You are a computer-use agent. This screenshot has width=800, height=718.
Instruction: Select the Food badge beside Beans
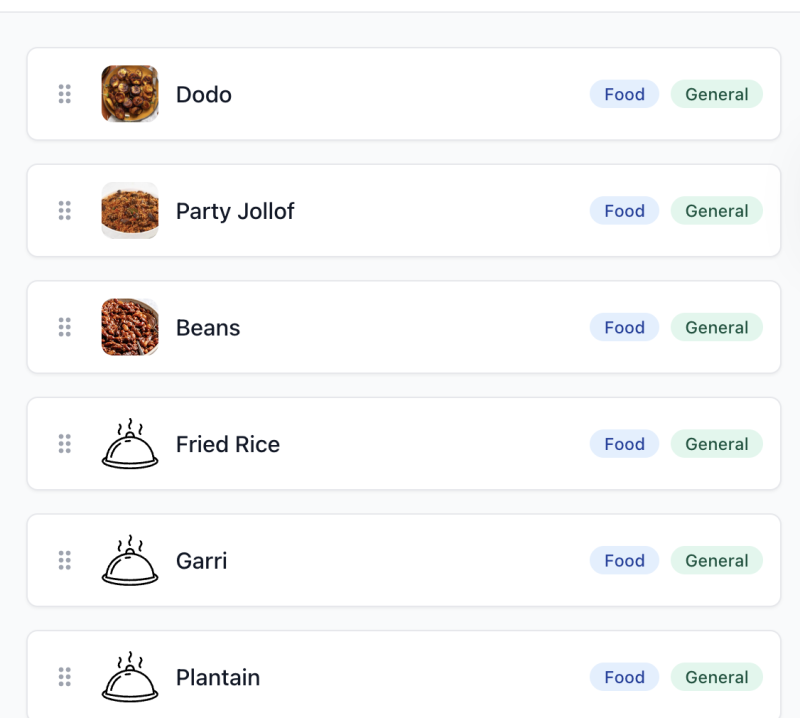point(624,327)
